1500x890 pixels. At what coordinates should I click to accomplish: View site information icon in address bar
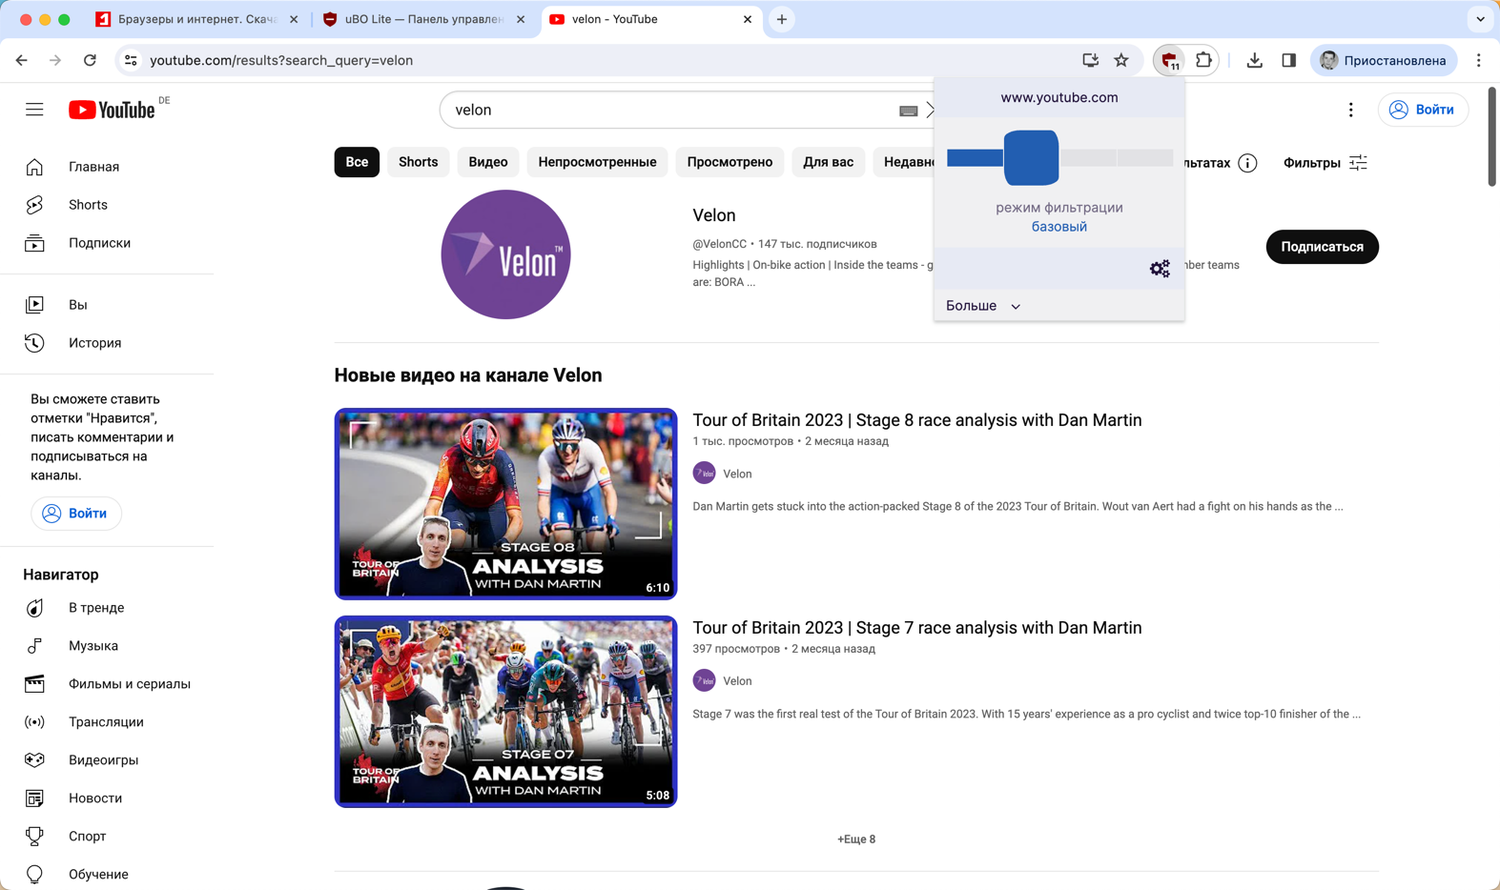point(130,60)
